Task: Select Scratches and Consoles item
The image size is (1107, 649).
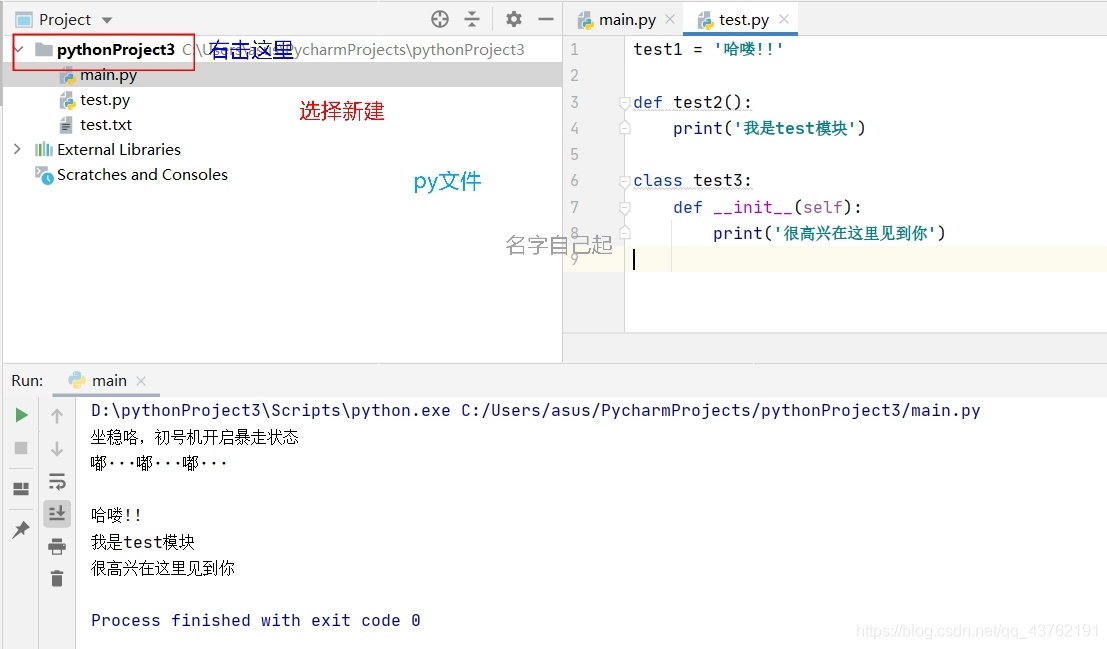Action: click(142, 174)
